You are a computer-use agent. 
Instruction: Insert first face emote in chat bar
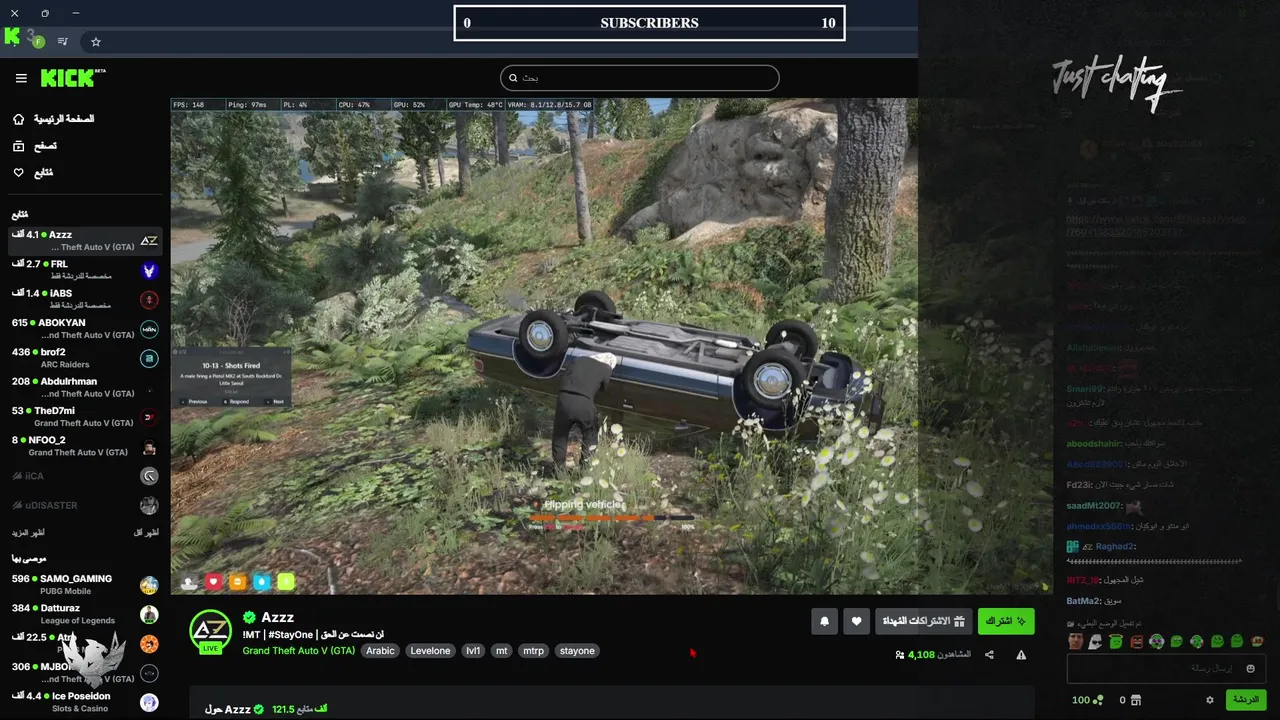coord(1075,641)
